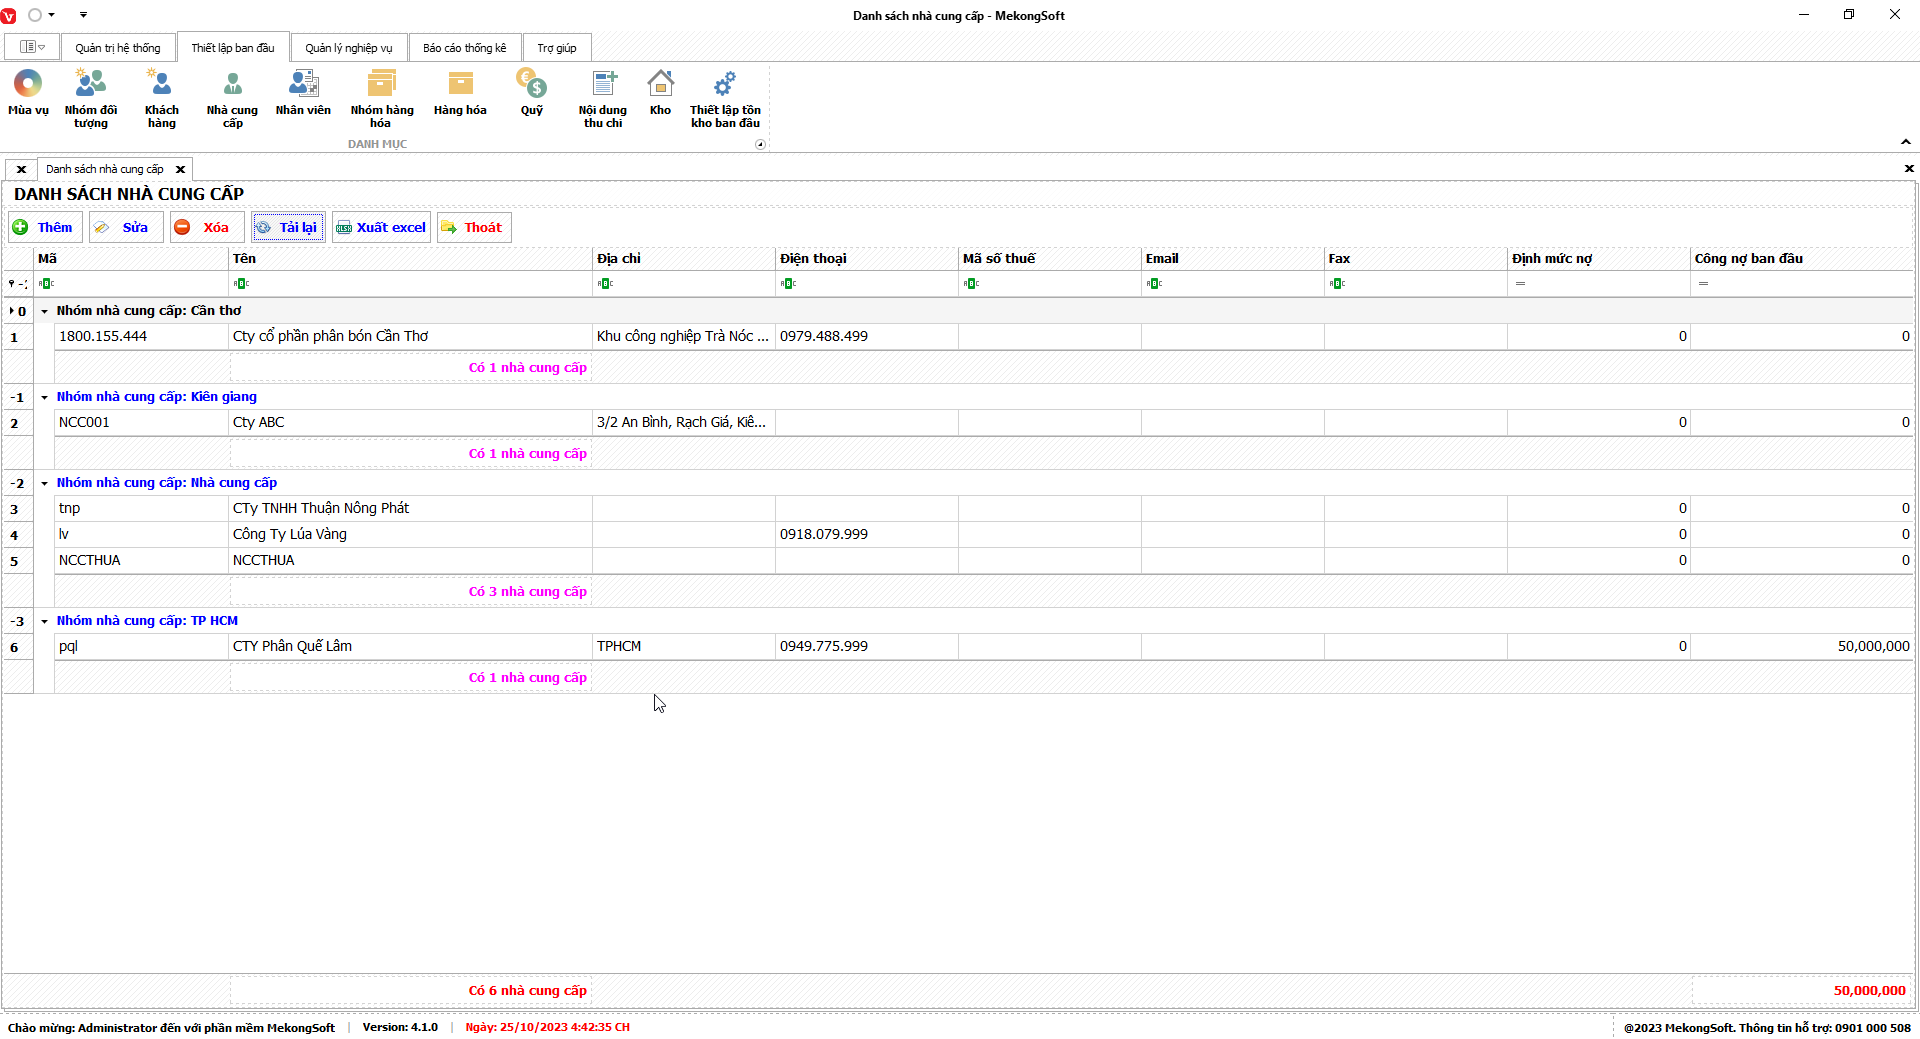Sort by the Điện thoại column header
The width and height of the screenshot is (1920, 1039).
(867, 258)
